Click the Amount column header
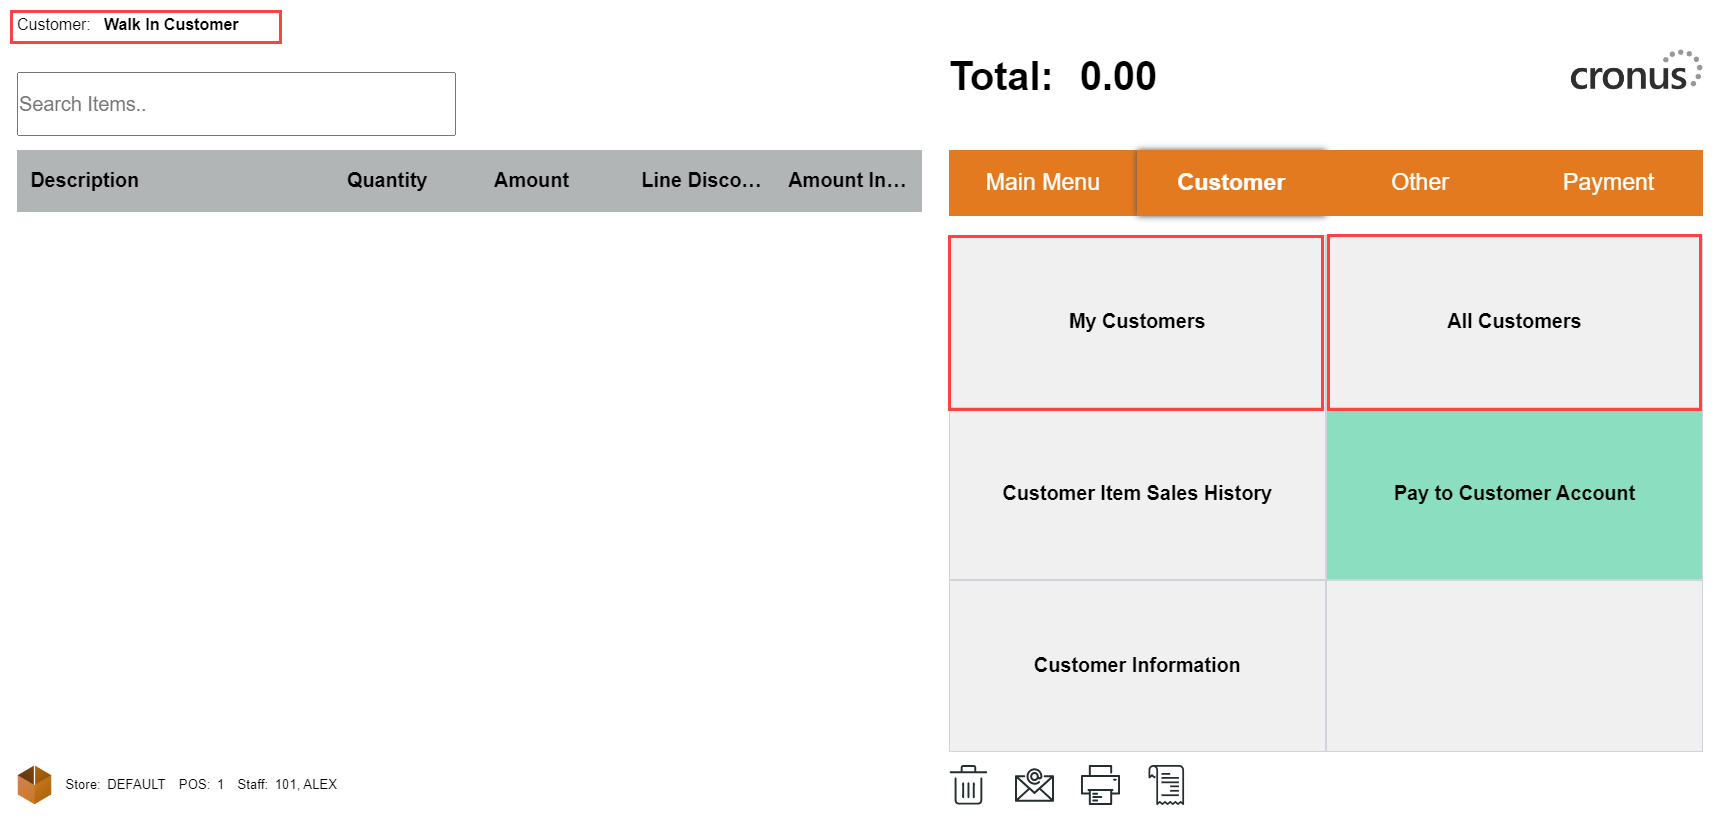Image resolution: width=1727 pixels, height=823 pixels. coord(531,180)
